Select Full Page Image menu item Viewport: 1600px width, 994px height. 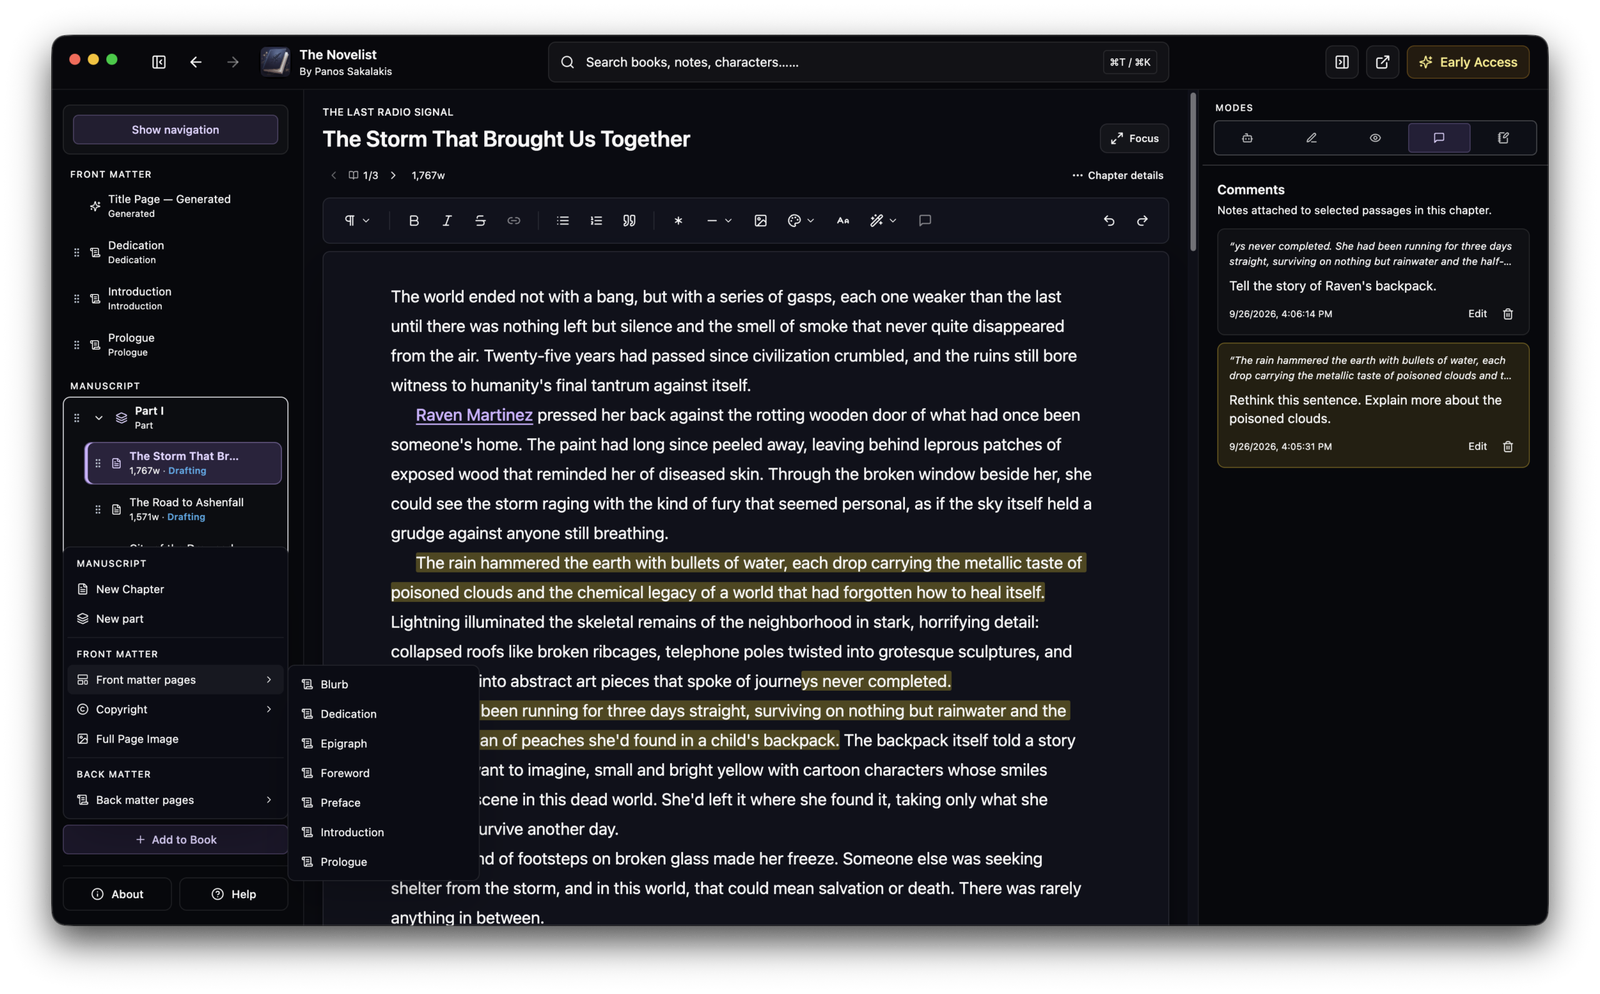tap(175, 739)
